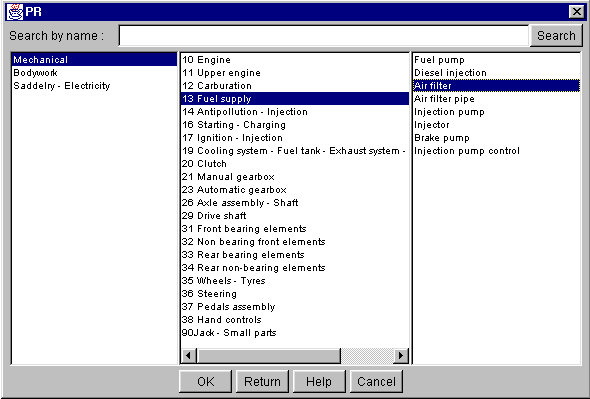Choose Injection pump control
This screenshot has width=590, height=399.
[x=497, y=151]
